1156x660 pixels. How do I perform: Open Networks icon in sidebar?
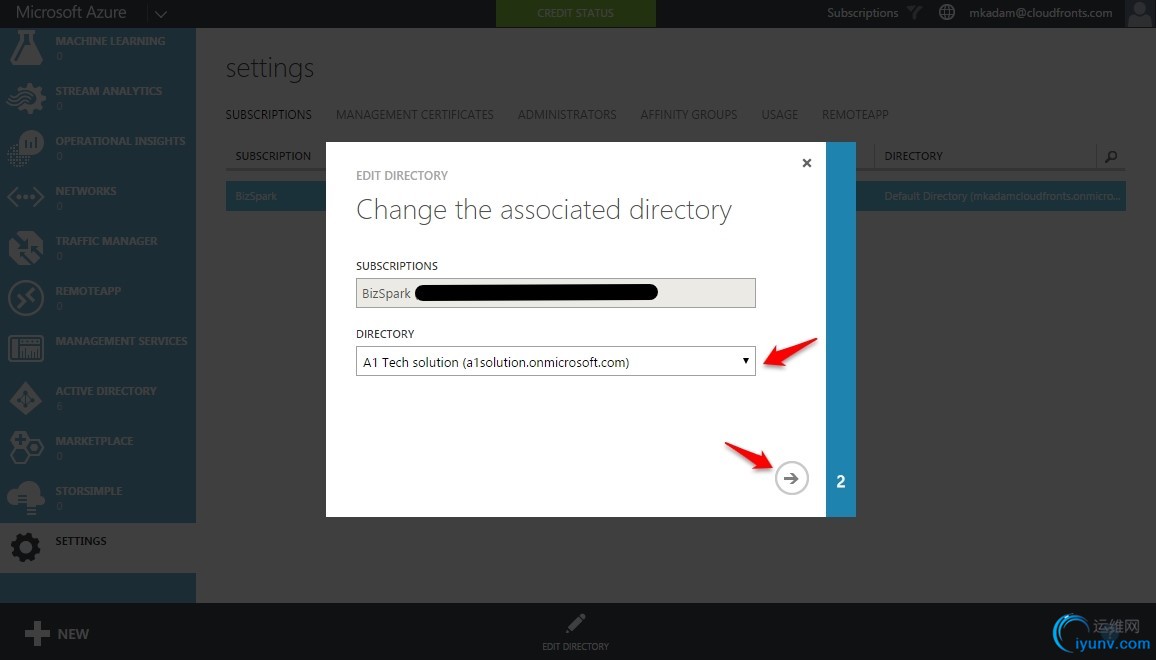(x=26, y=198)
